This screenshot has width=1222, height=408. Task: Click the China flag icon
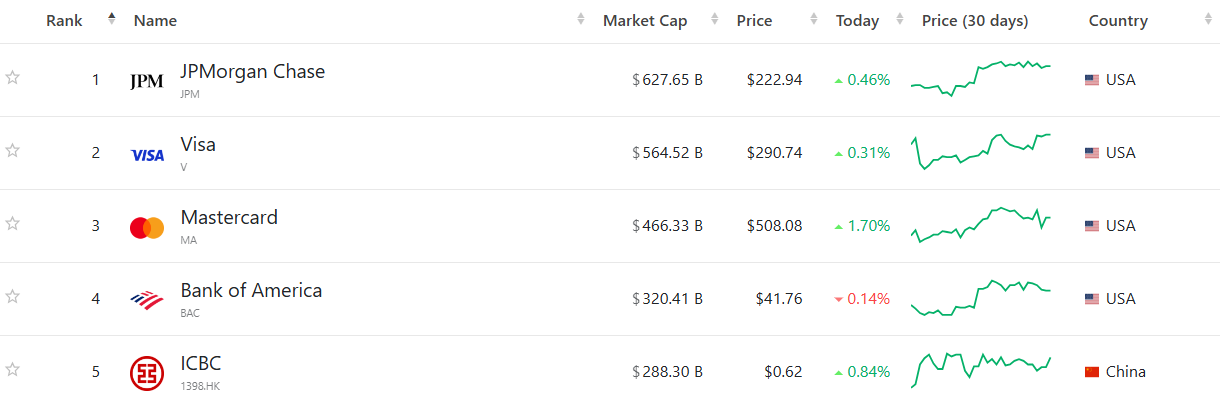(x=1092, y=372)
